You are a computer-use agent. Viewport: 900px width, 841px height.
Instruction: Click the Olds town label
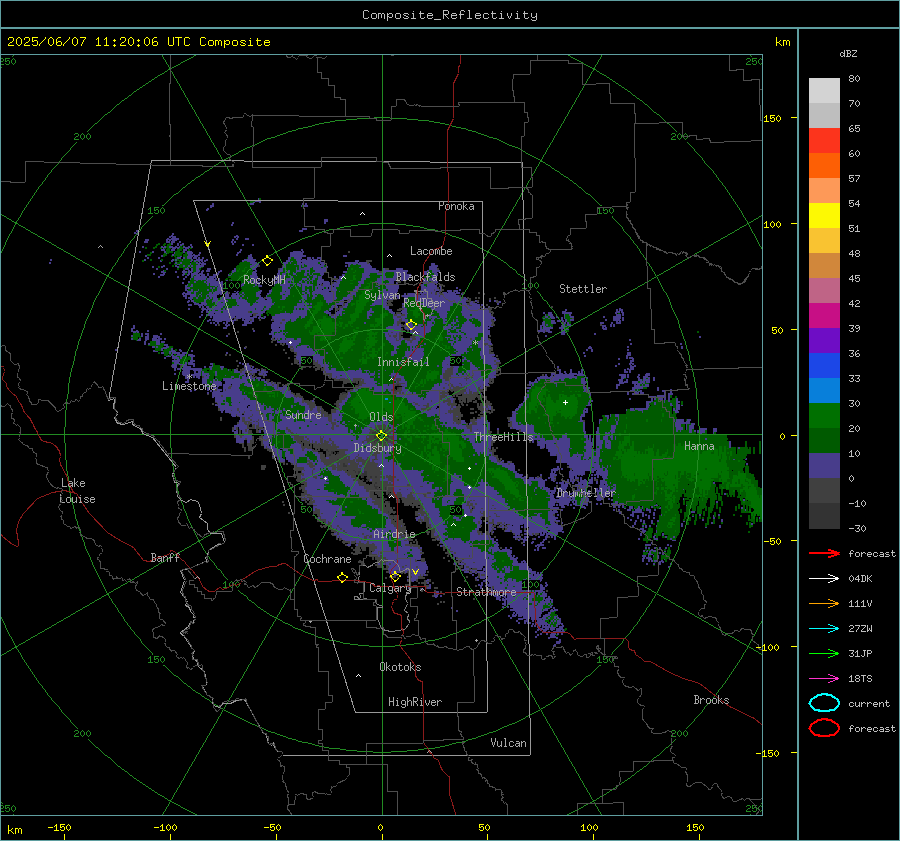coord(381,417)
